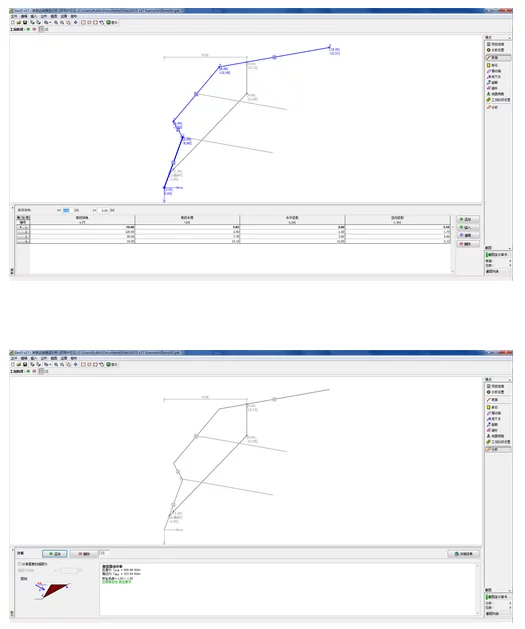525x629 pixels.
Task: Open 设置 menu in upper window
Action: (x=64, y=16)
